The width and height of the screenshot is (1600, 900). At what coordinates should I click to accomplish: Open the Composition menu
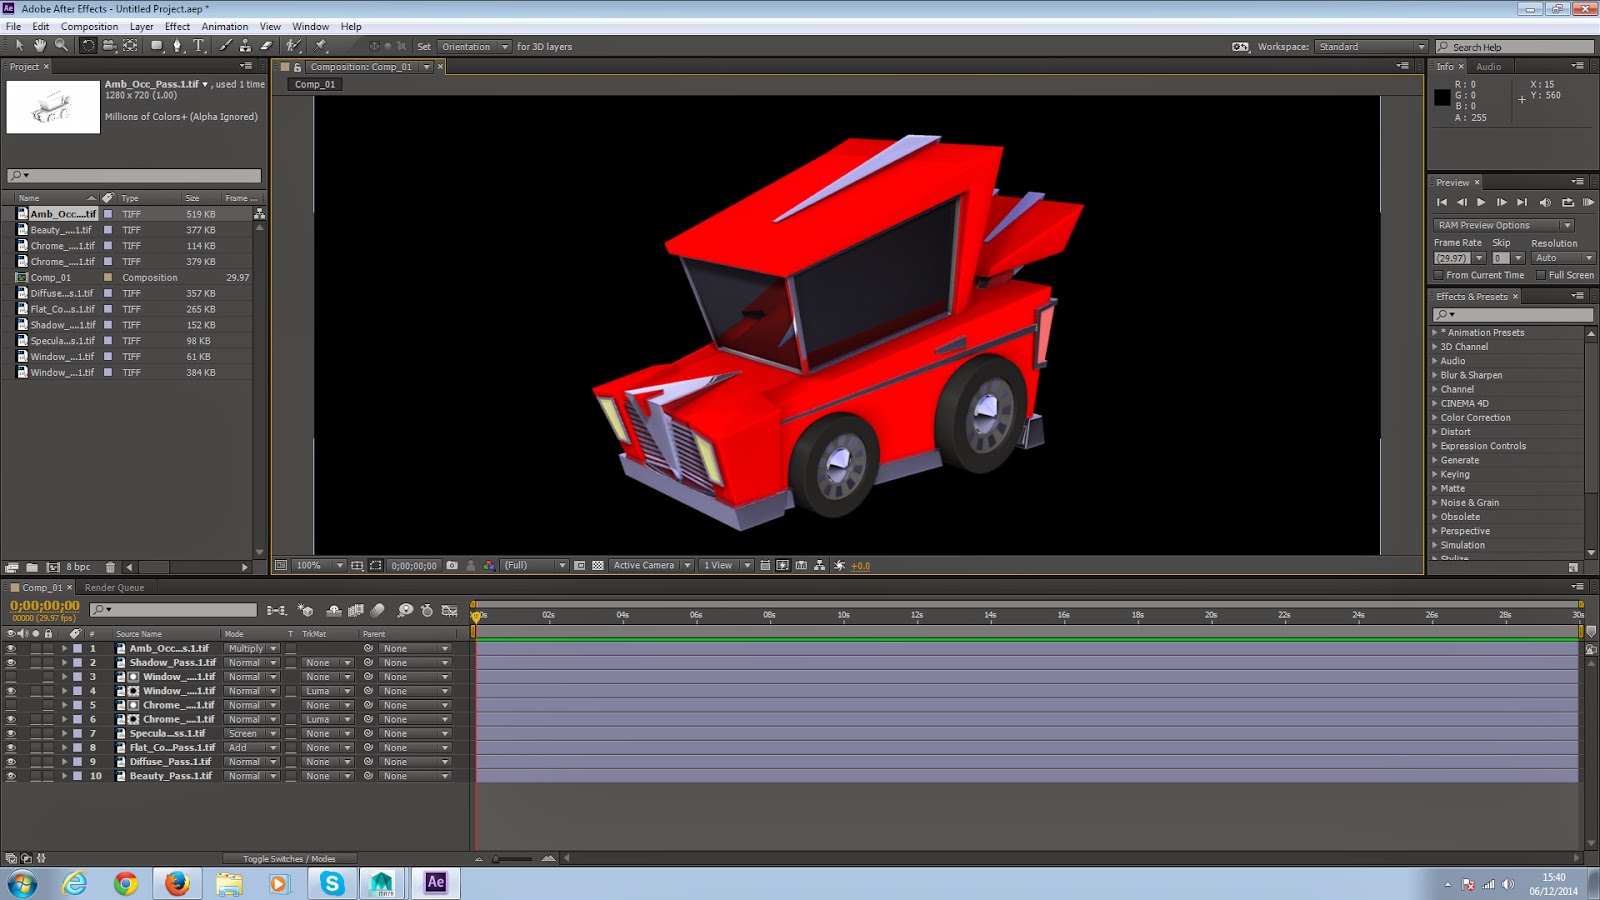click(89, 27)
